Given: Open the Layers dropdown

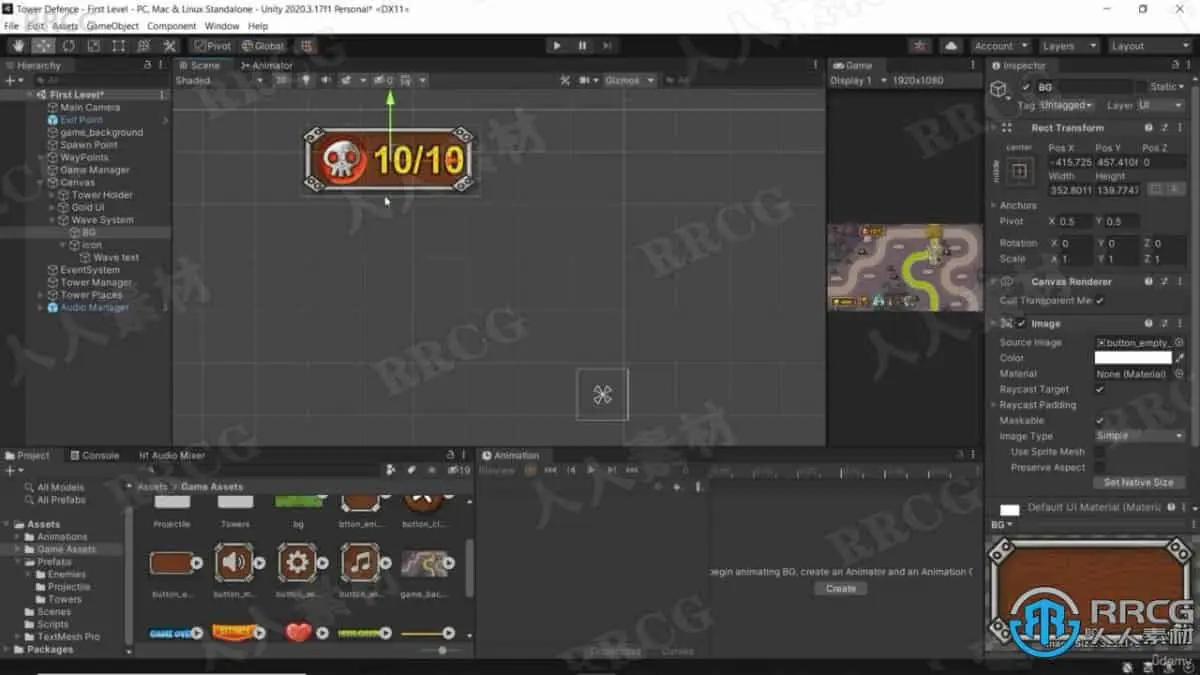Looking at the screenshot, I should coord(1067,45).
